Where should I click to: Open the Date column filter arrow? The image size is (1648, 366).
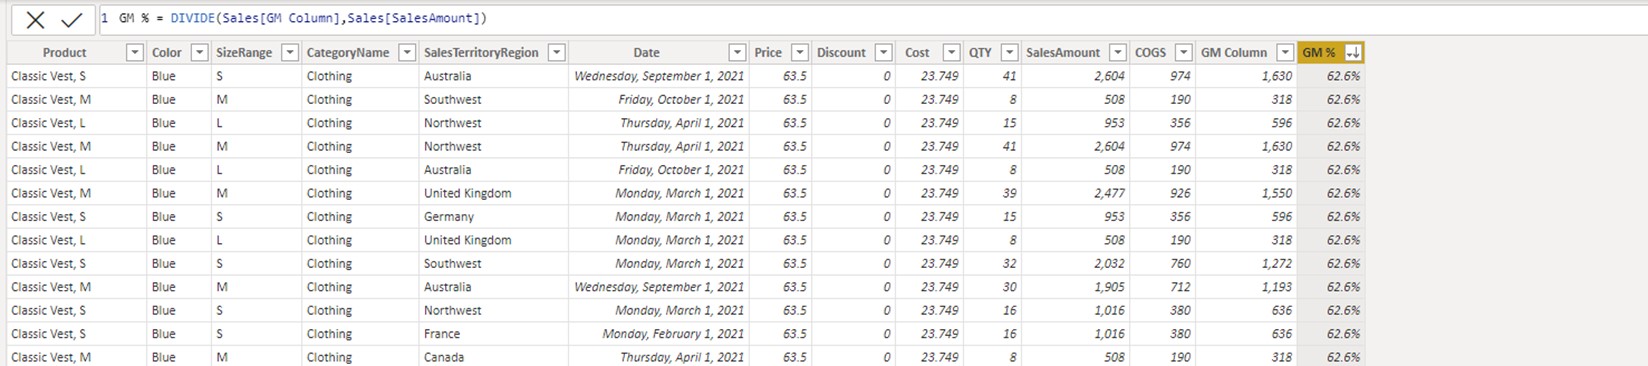(x=737, y=52)
